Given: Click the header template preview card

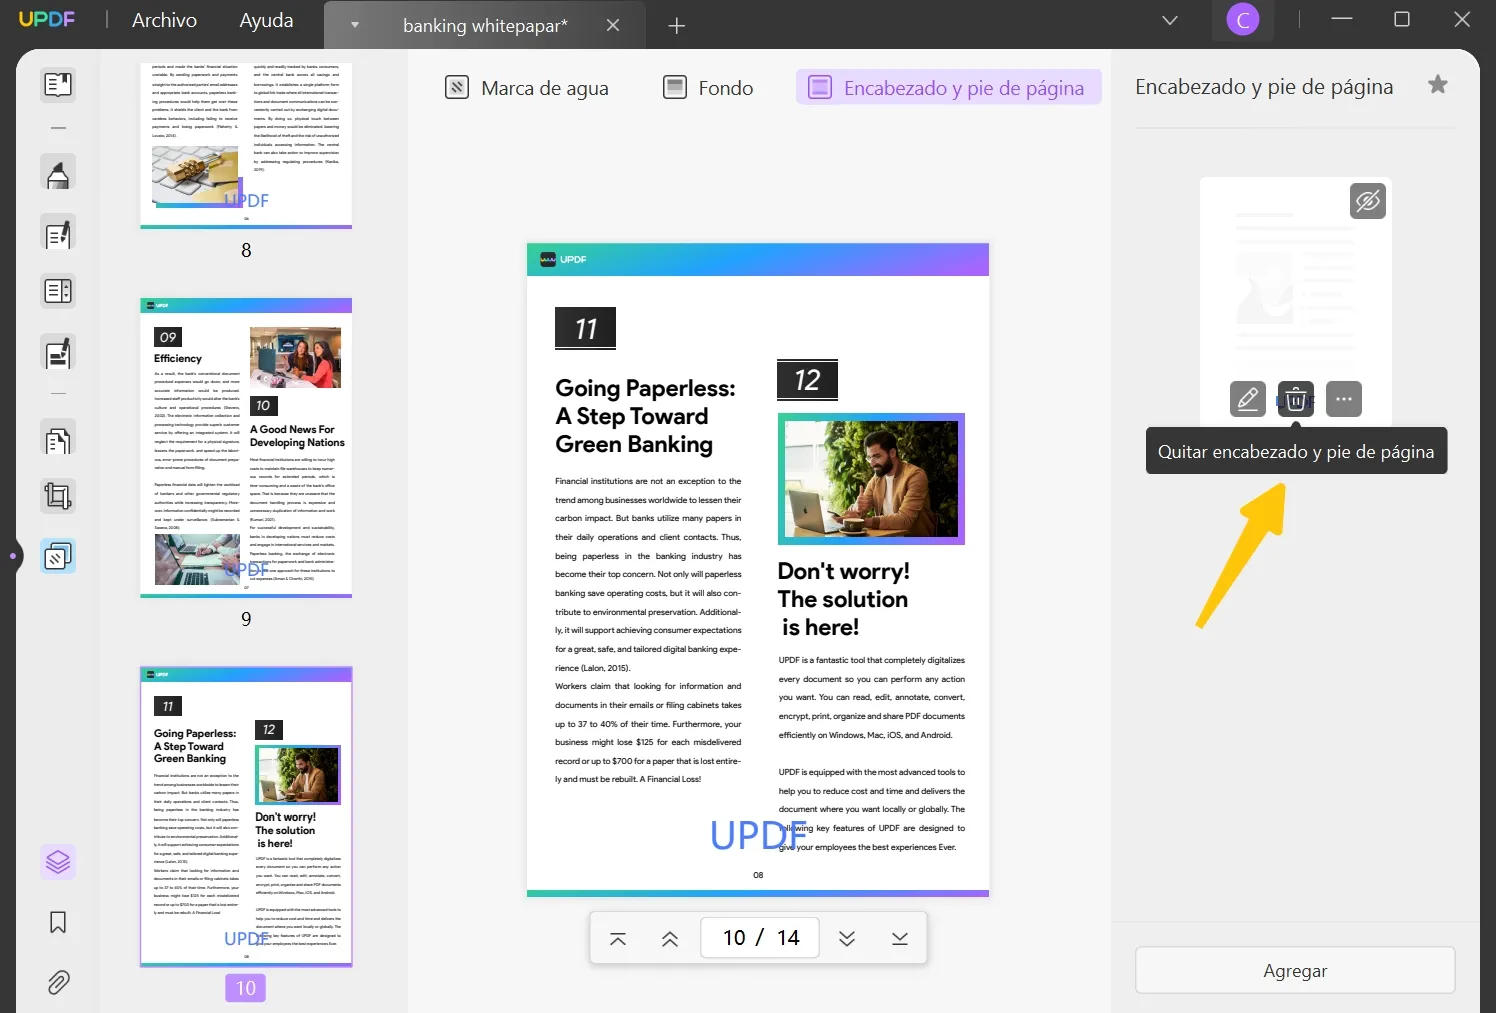Looking at the screenshot, I should (x=1295, y=302).
